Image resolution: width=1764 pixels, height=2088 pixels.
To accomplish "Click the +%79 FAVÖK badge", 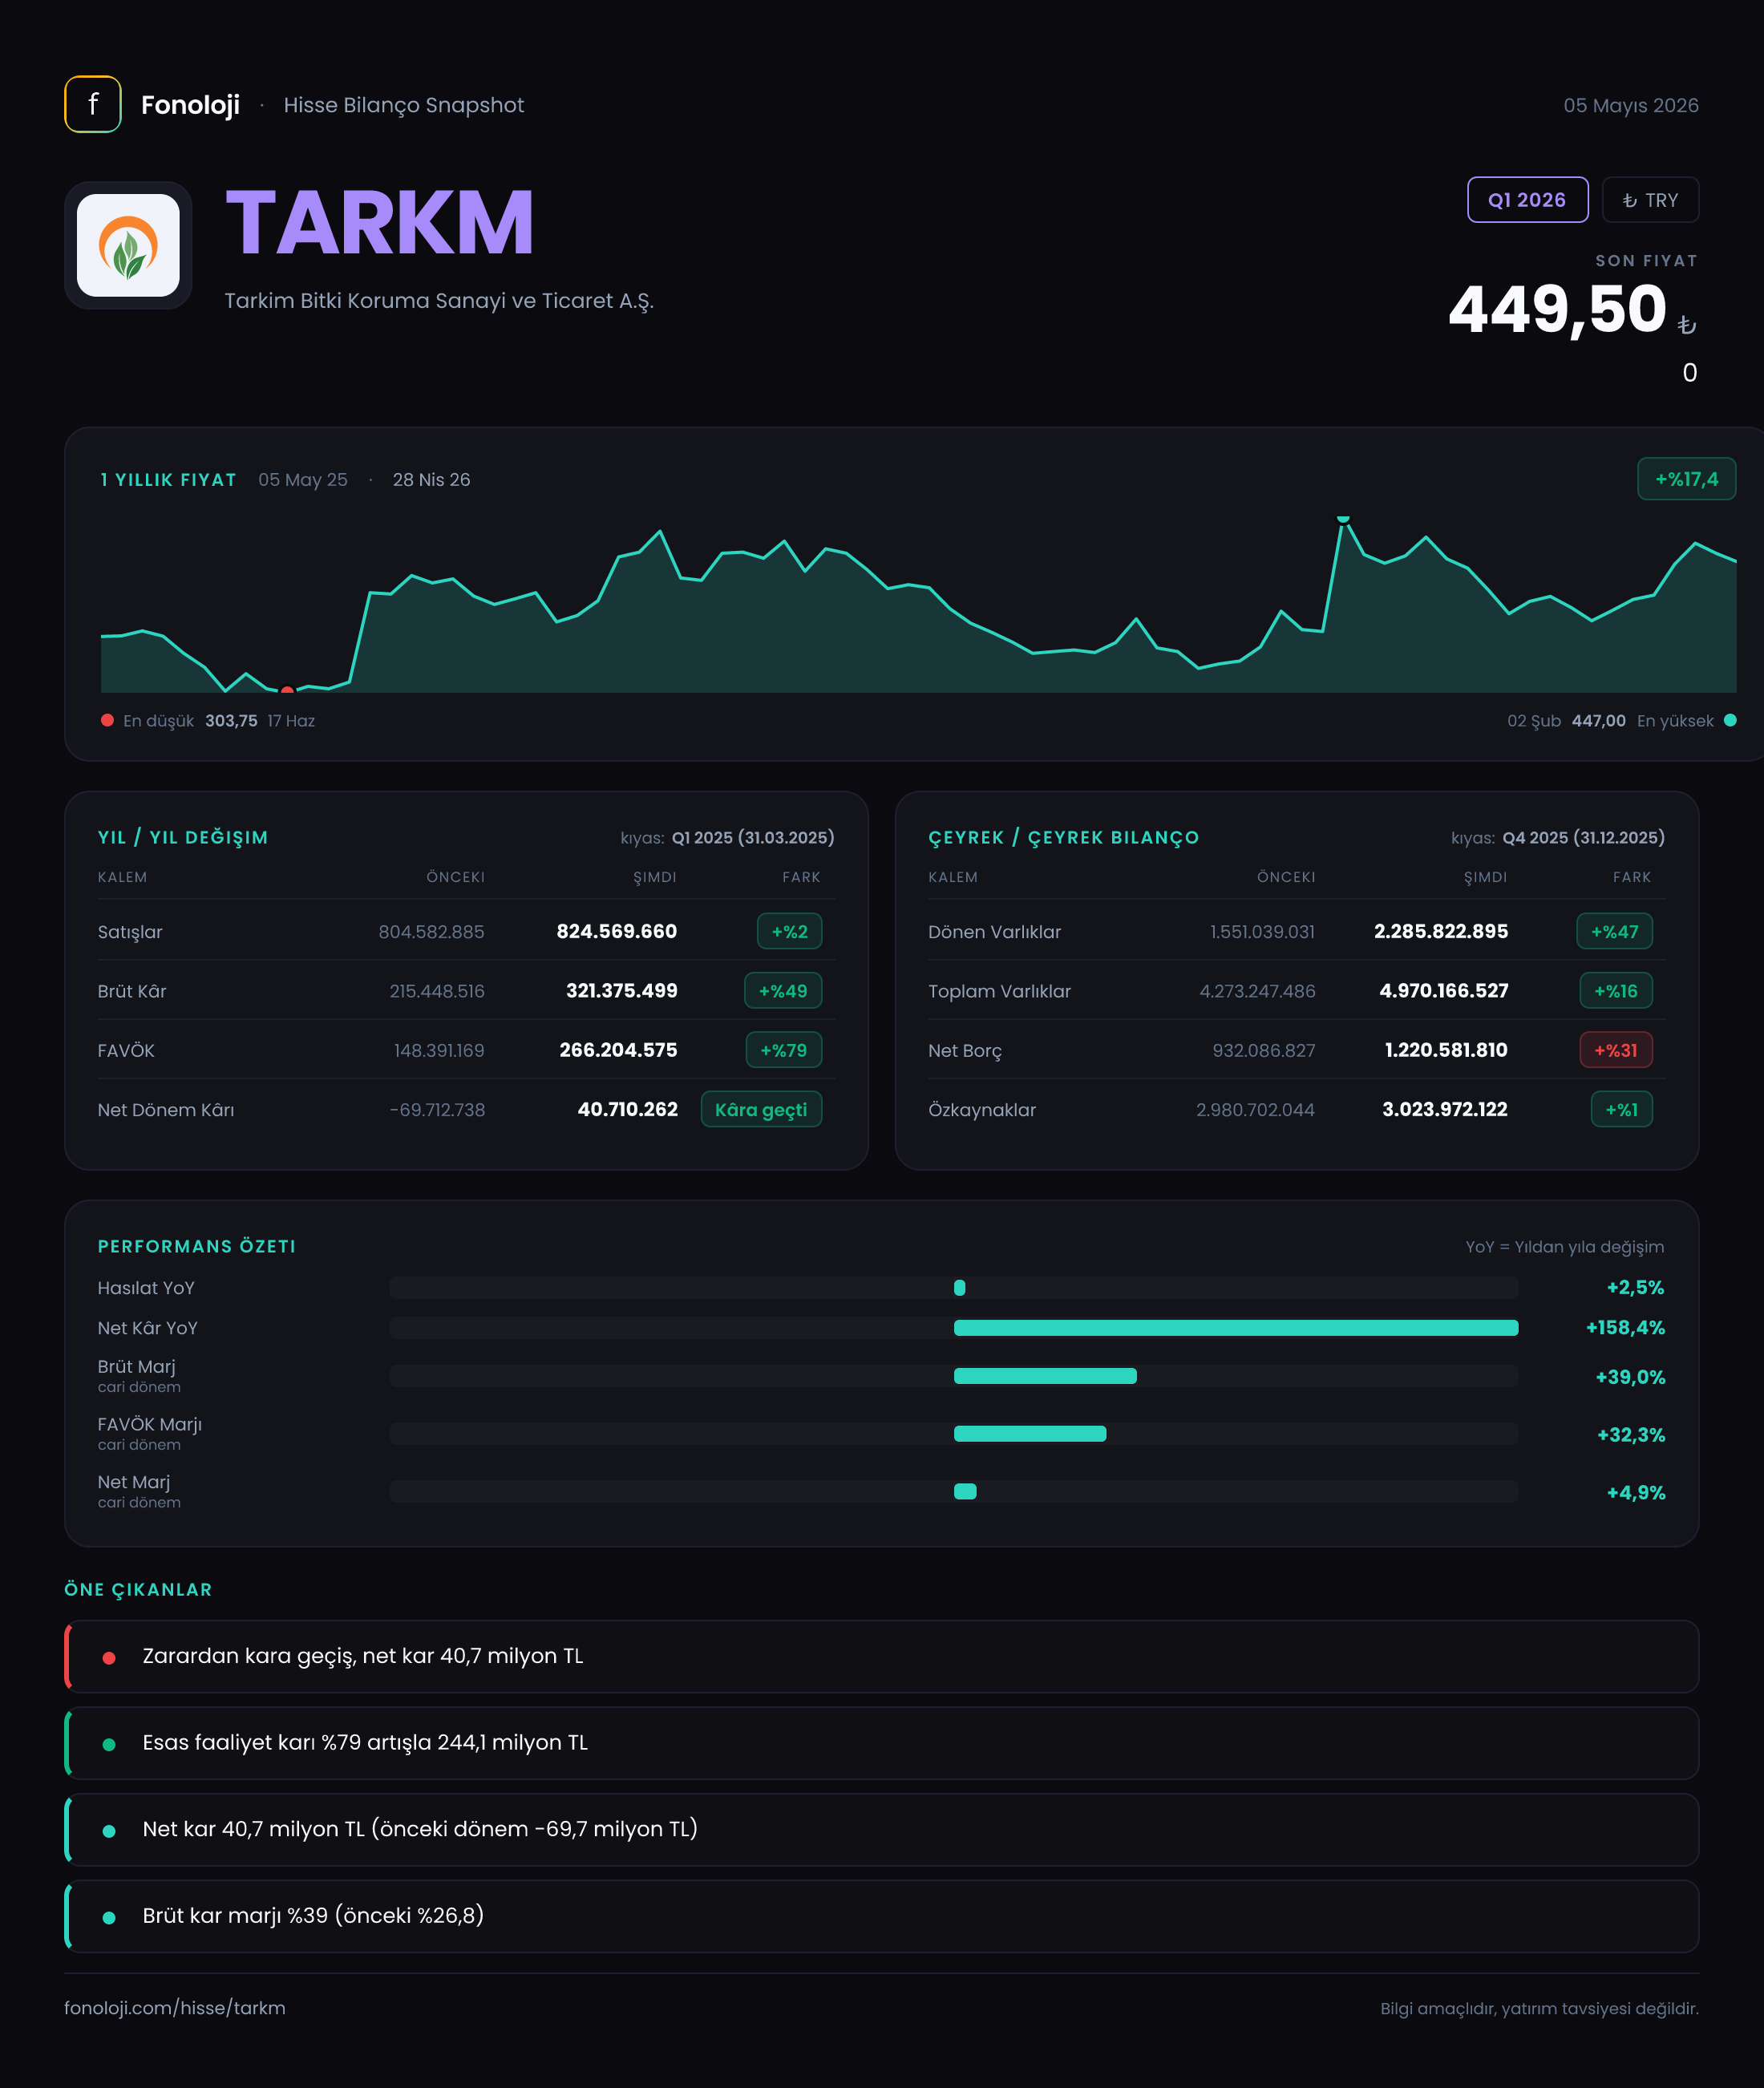I will click(784, 1050).
